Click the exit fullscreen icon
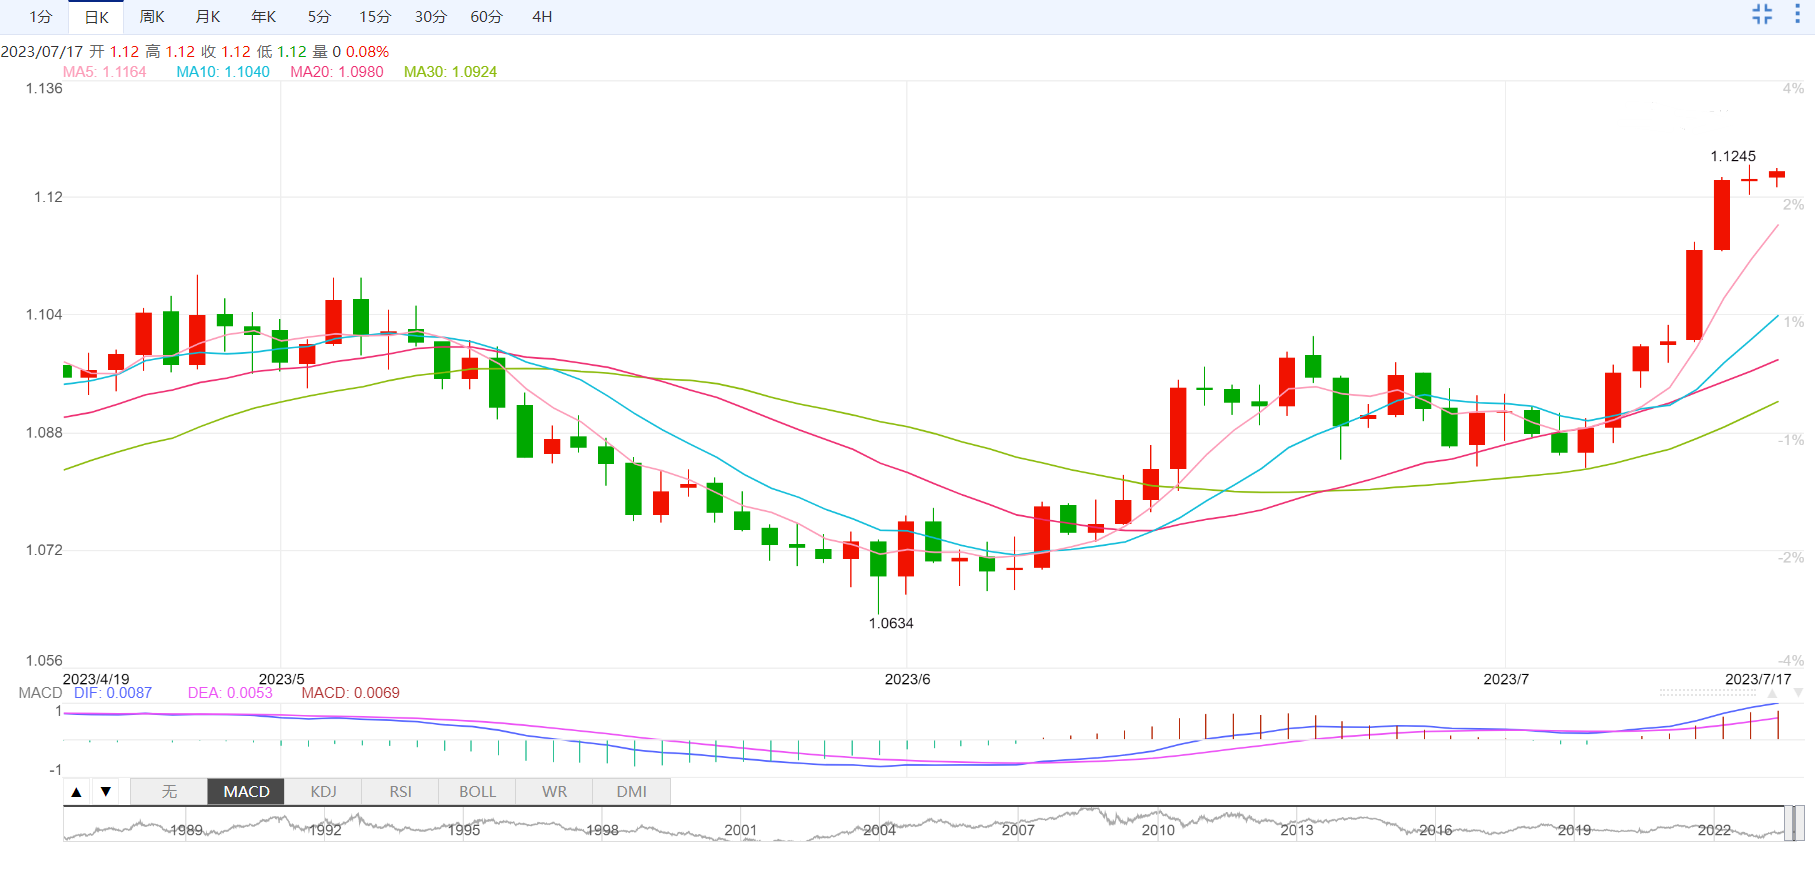 tap(1762, 15)
